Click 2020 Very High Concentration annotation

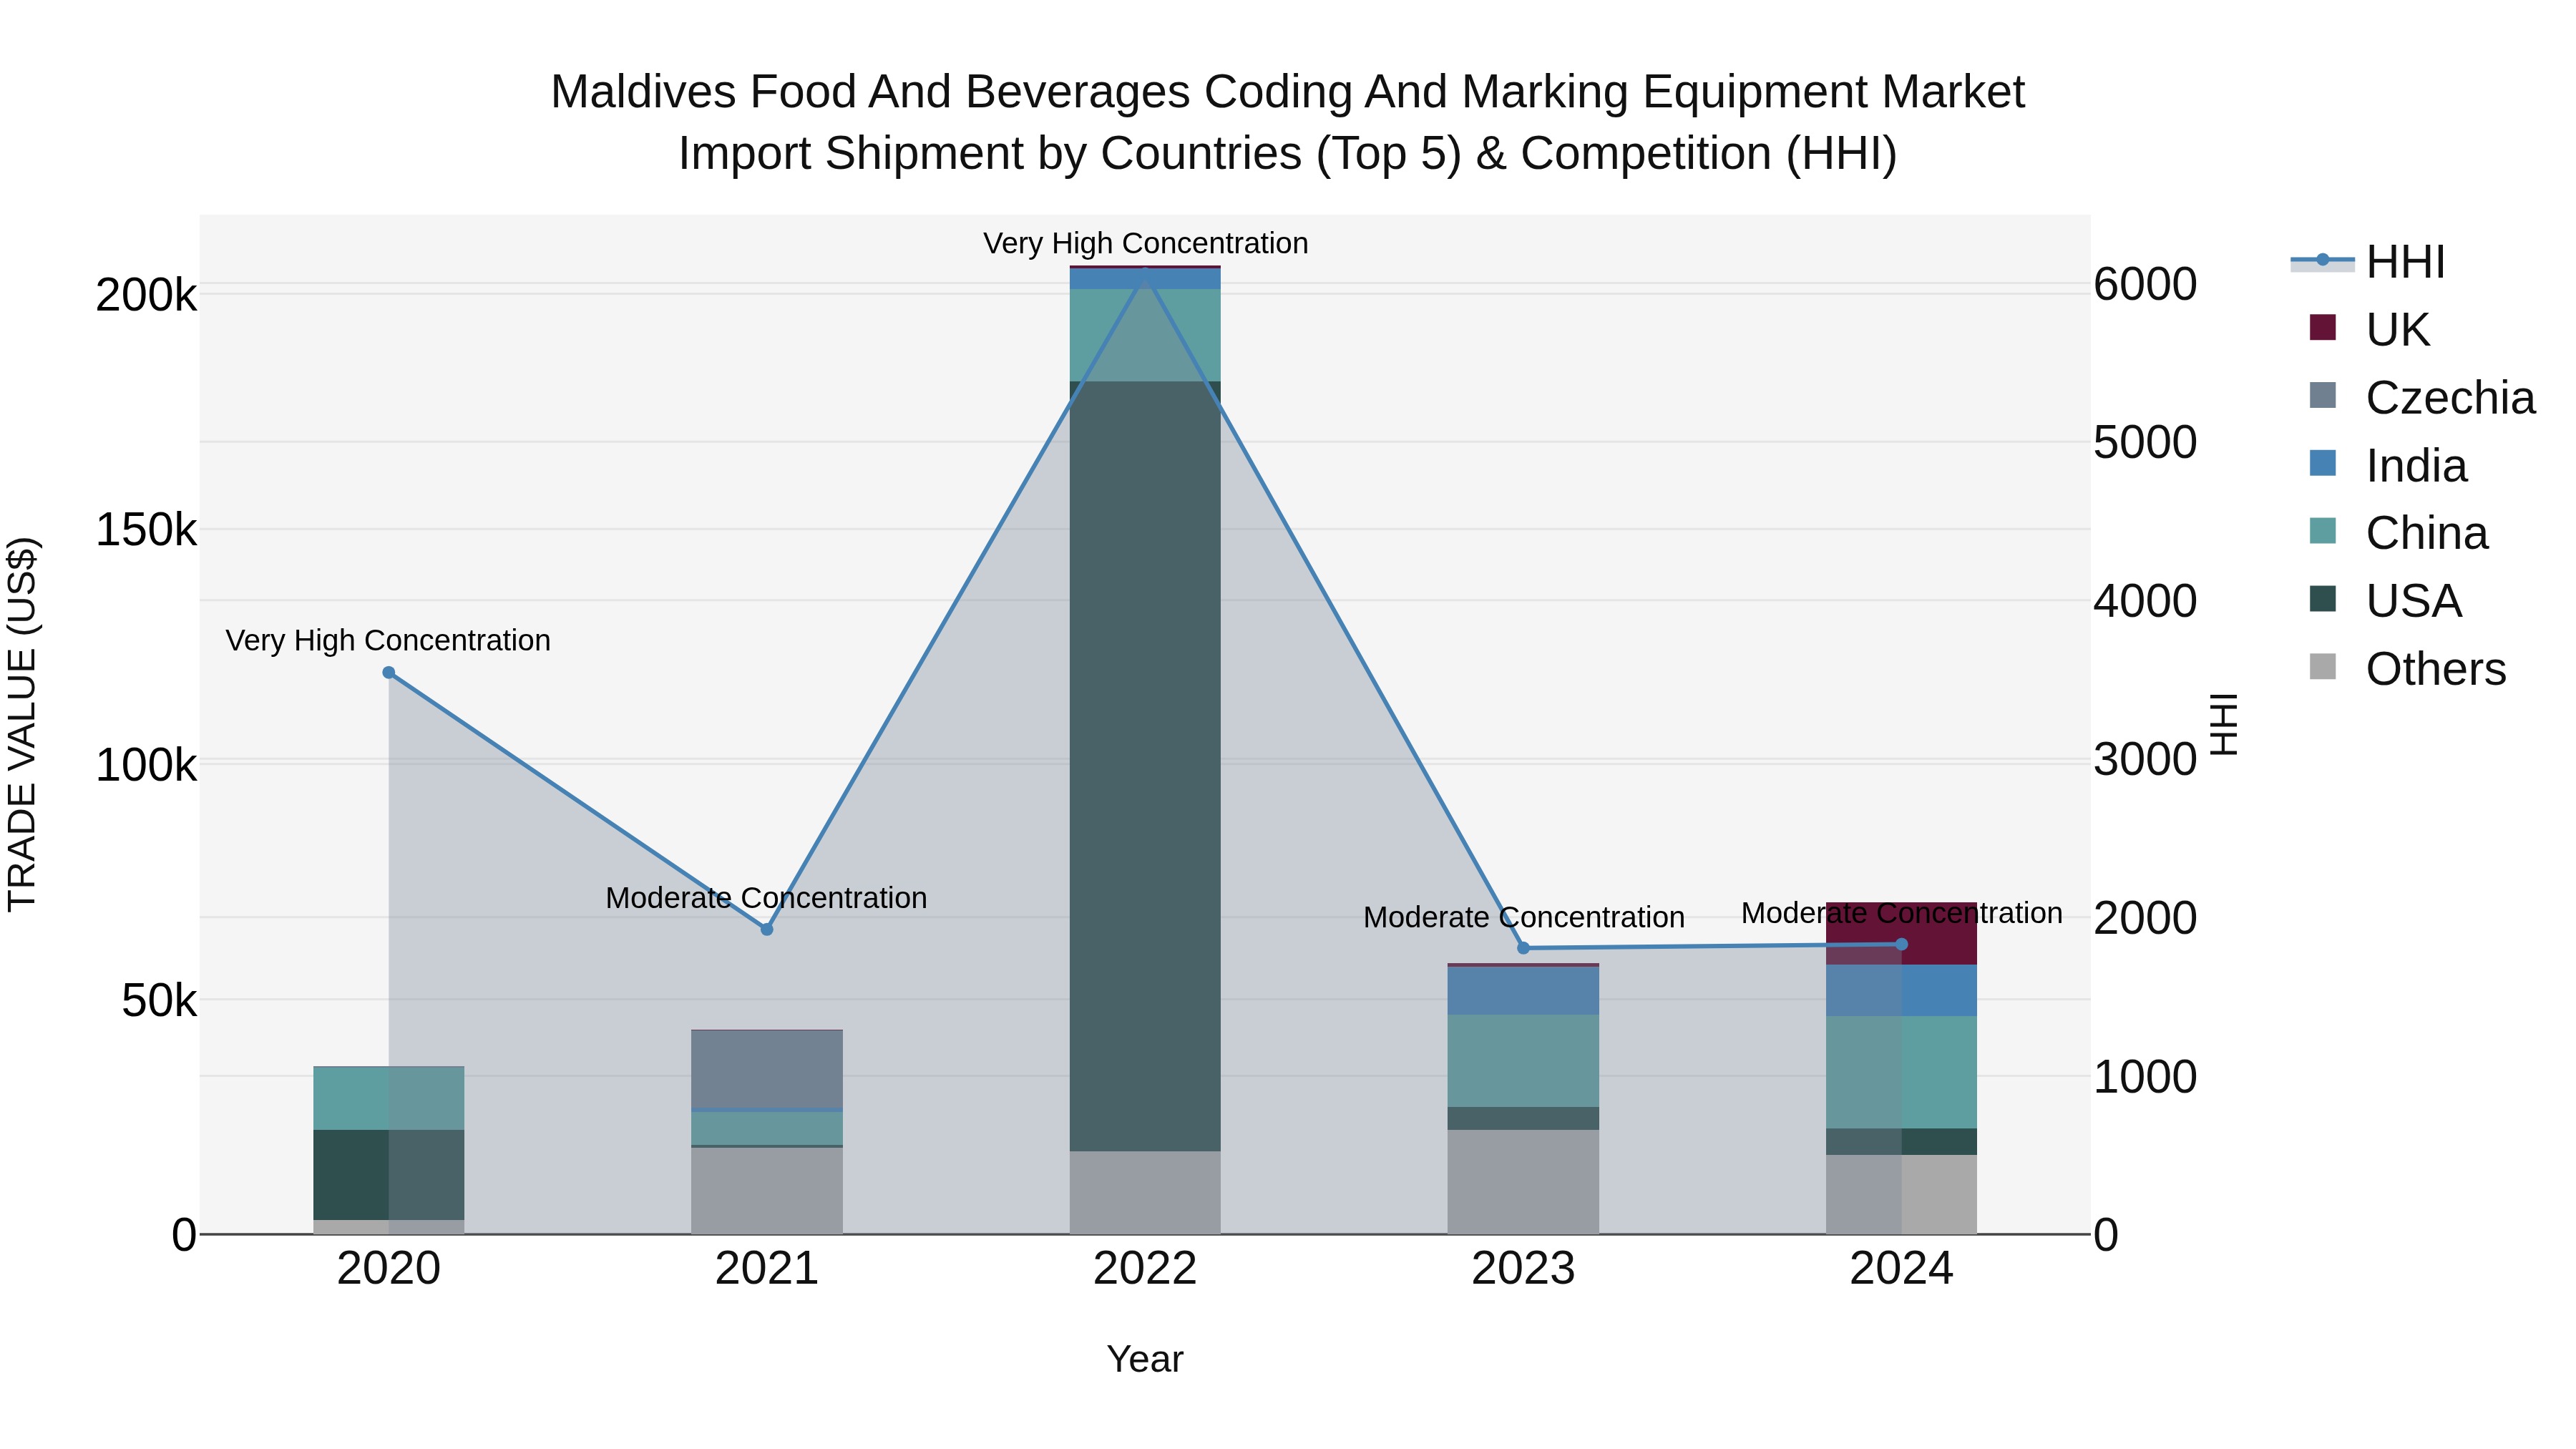[x=388, y=640]
